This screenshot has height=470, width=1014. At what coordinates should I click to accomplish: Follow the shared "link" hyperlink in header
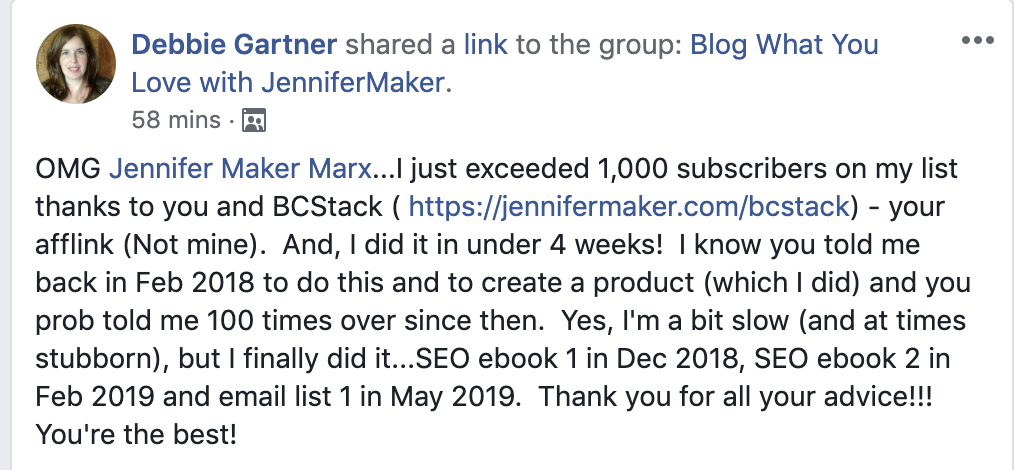(x=486, y=45)
